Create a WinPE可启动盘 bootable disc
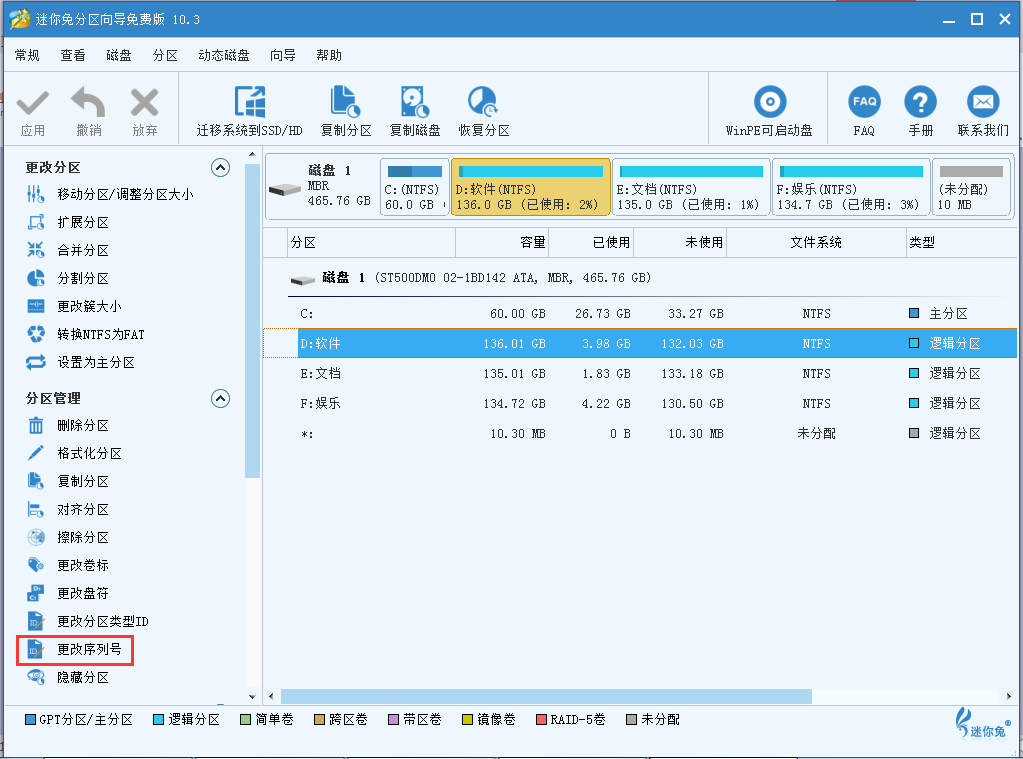Screen dimensions: 1023x759 (769, 112)
